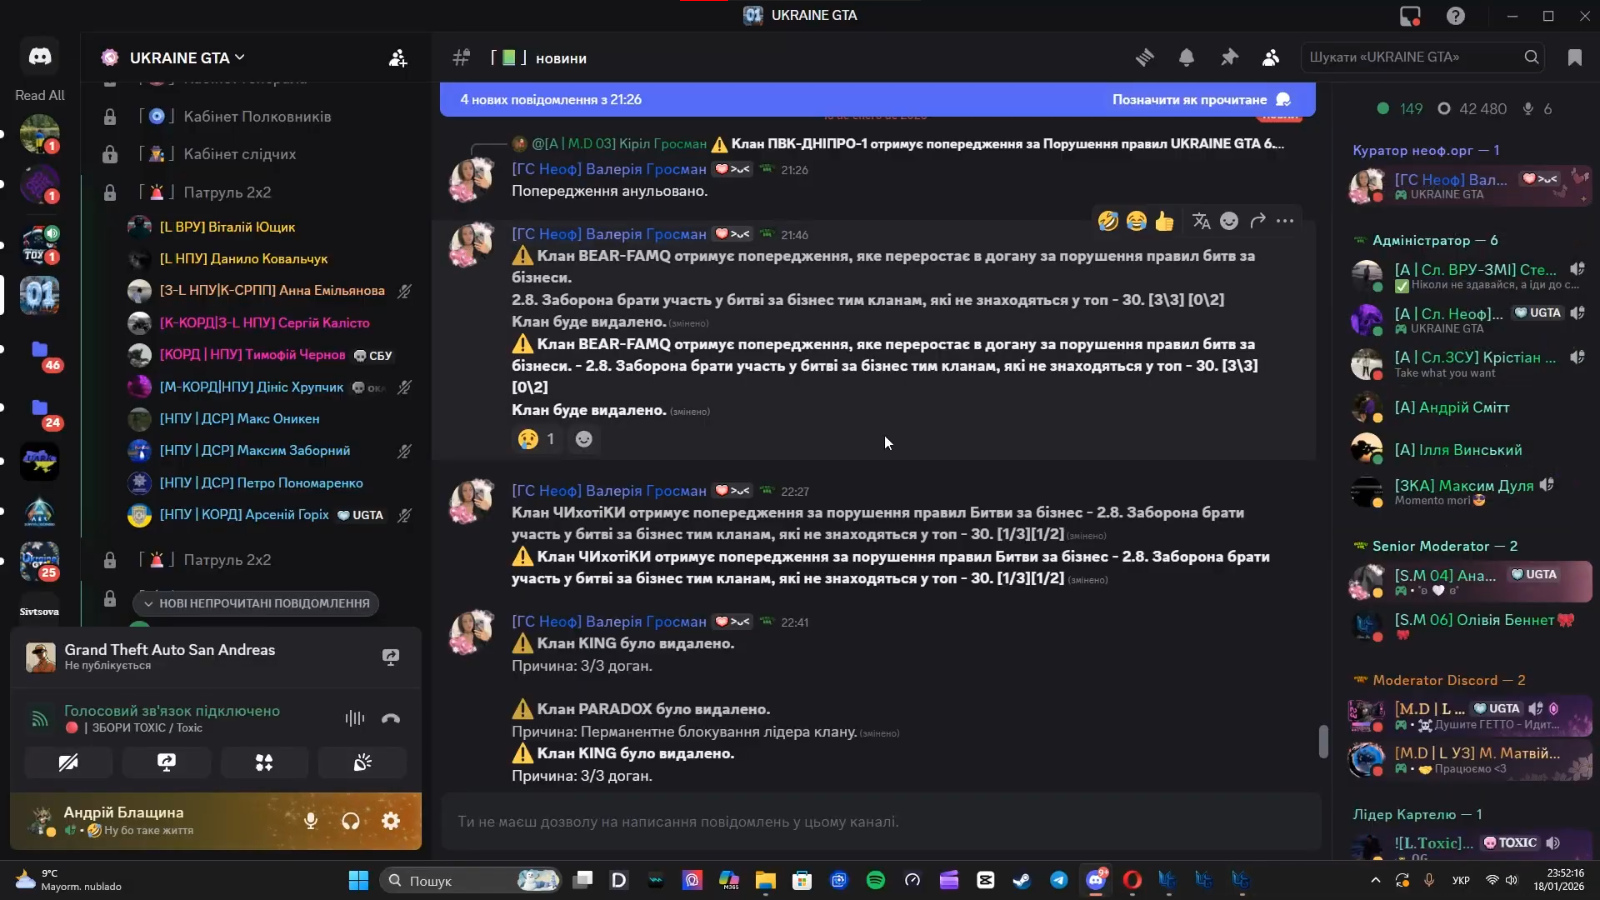Toggle noise suppression in voice panel
The image size is (1600, 900).
[355, 718]
